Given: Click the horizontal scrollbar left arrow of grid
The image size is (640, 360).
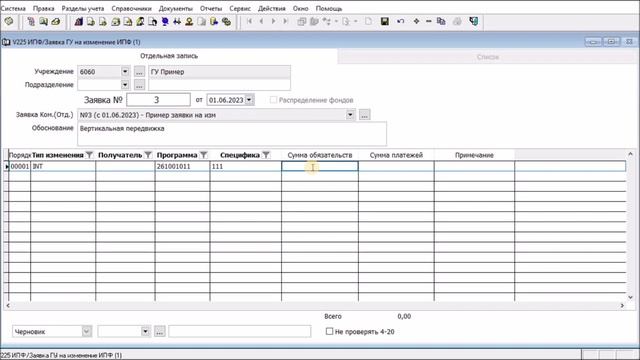Looking at the screenshot, I should point(8,305).
